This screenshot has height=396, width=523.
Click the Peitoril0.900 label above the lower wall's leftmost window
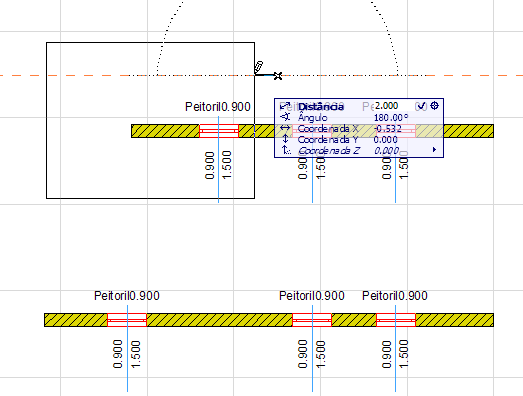click(127, 296)
